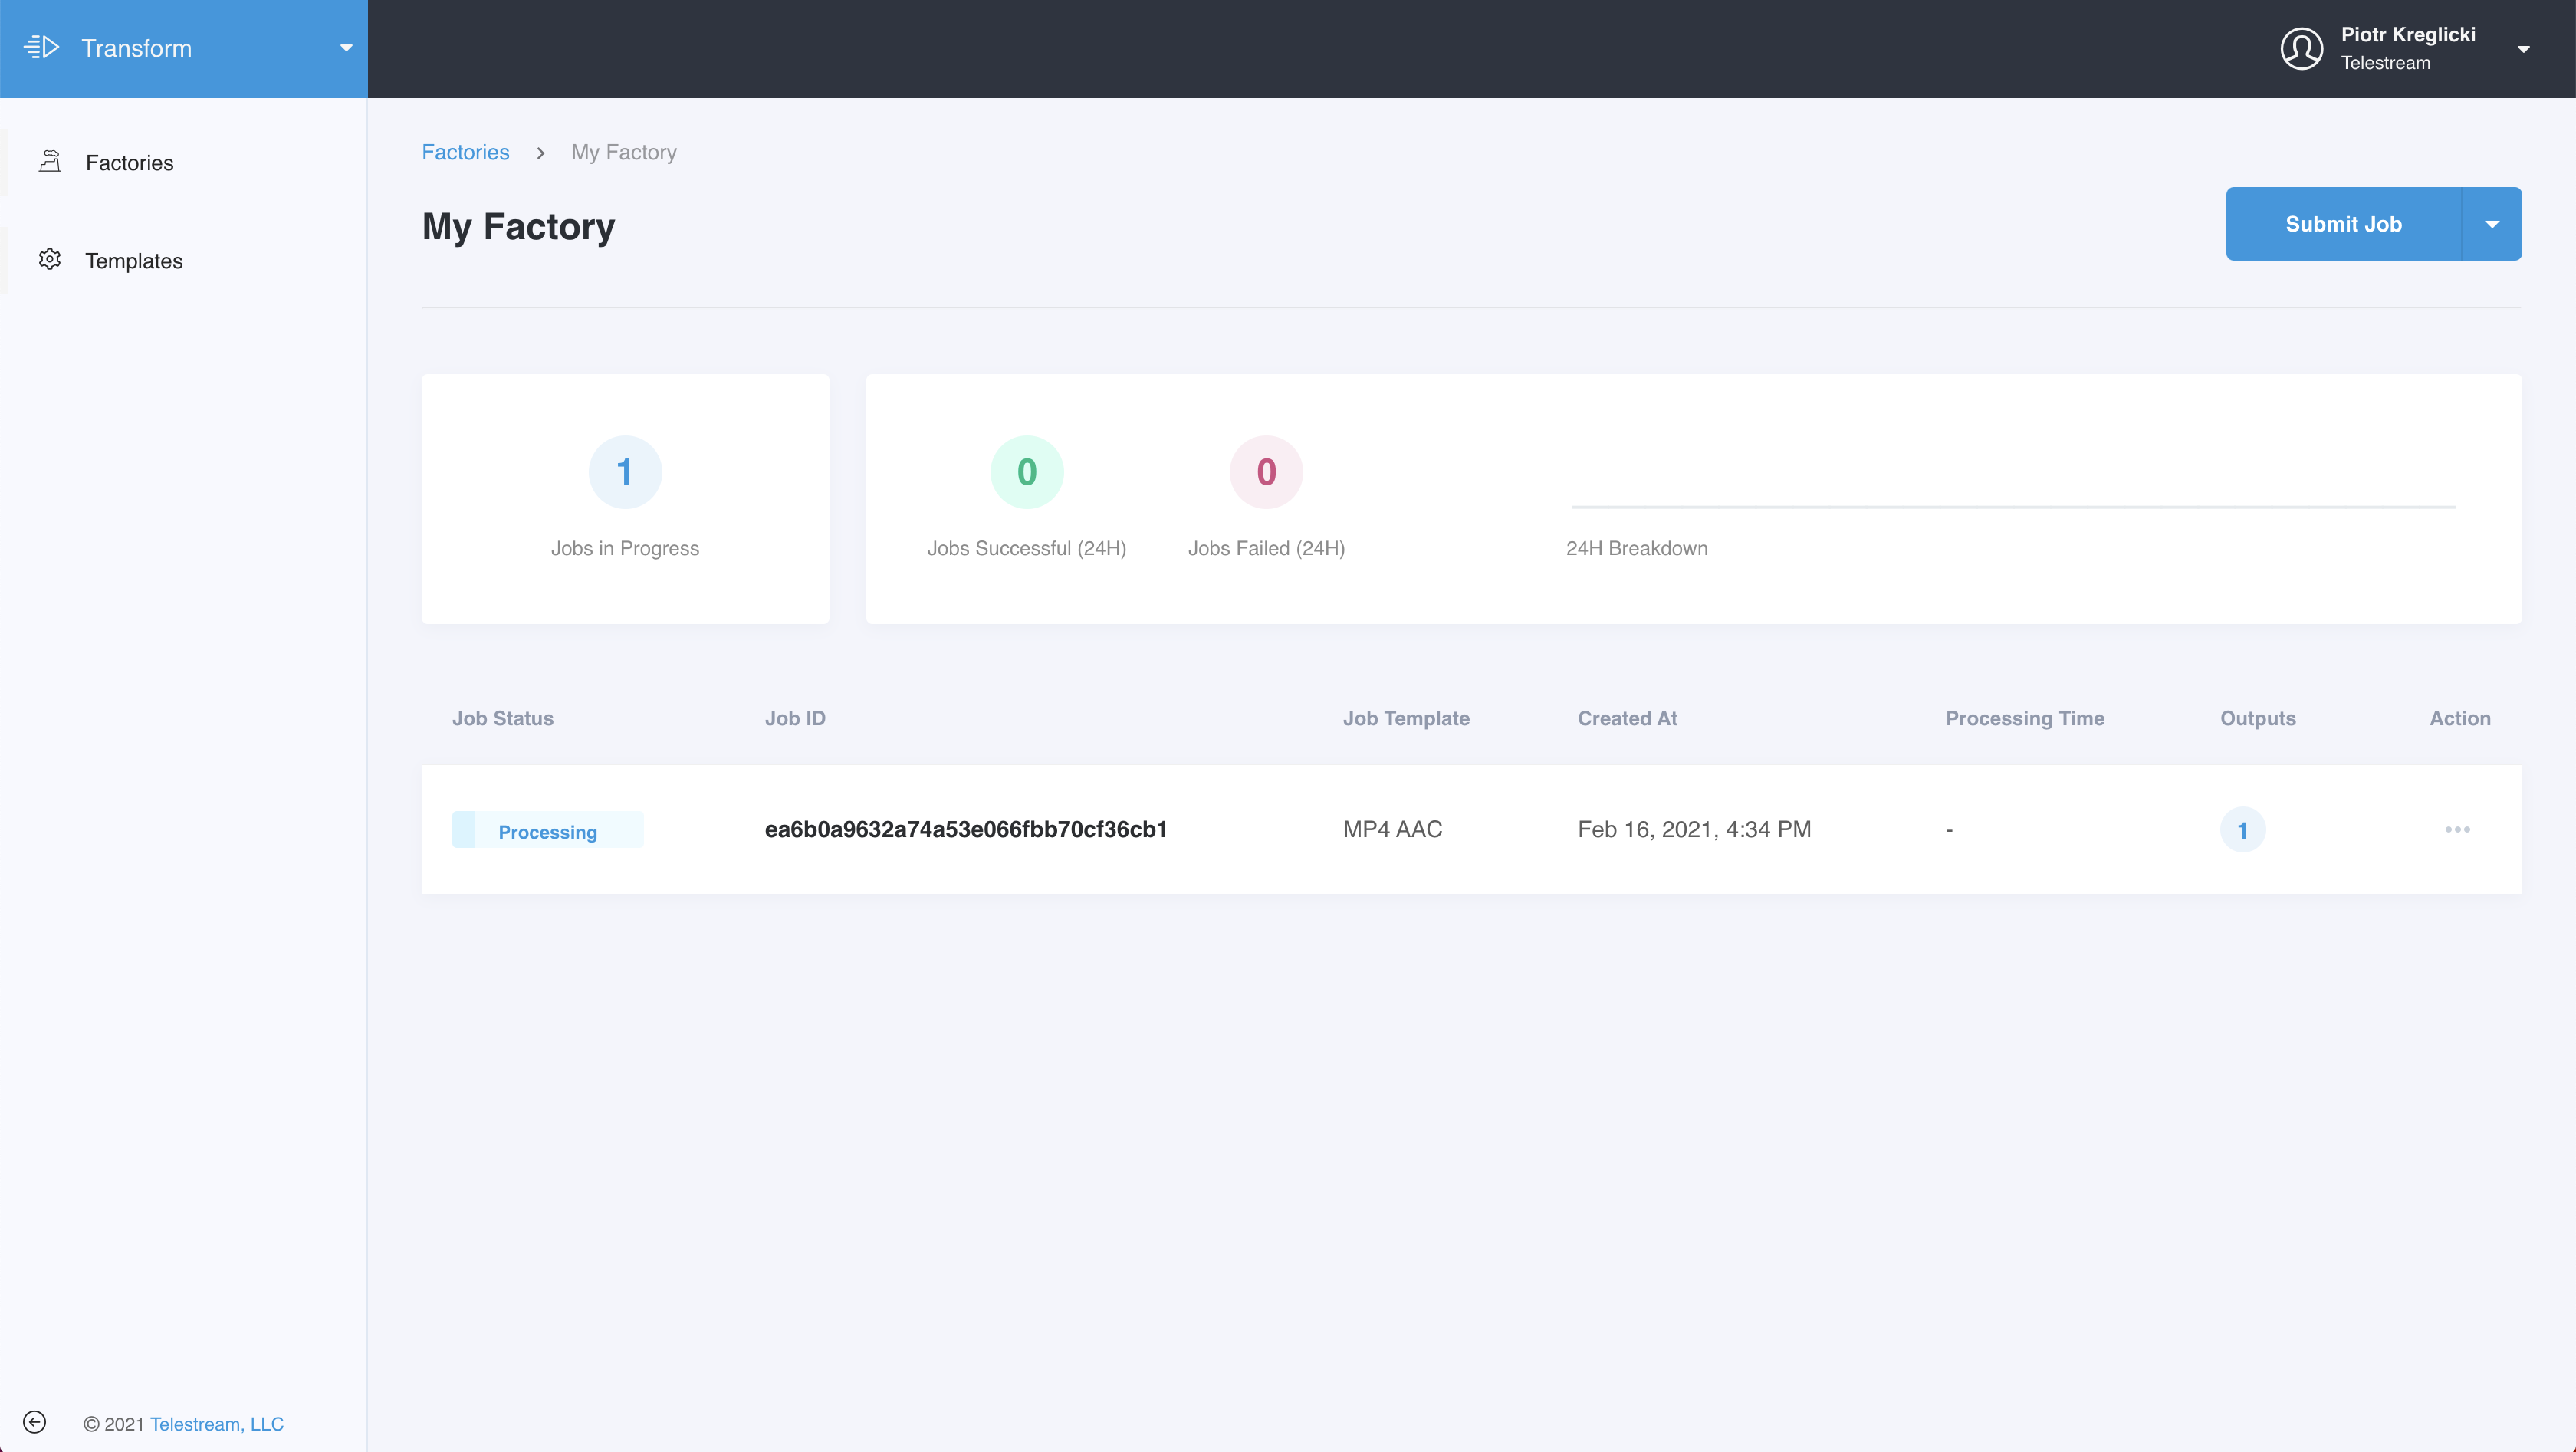The image size is (2576, 1452).
Task: Click the Jobs Failed (24H) counter
Action: tap(1266, 472)
